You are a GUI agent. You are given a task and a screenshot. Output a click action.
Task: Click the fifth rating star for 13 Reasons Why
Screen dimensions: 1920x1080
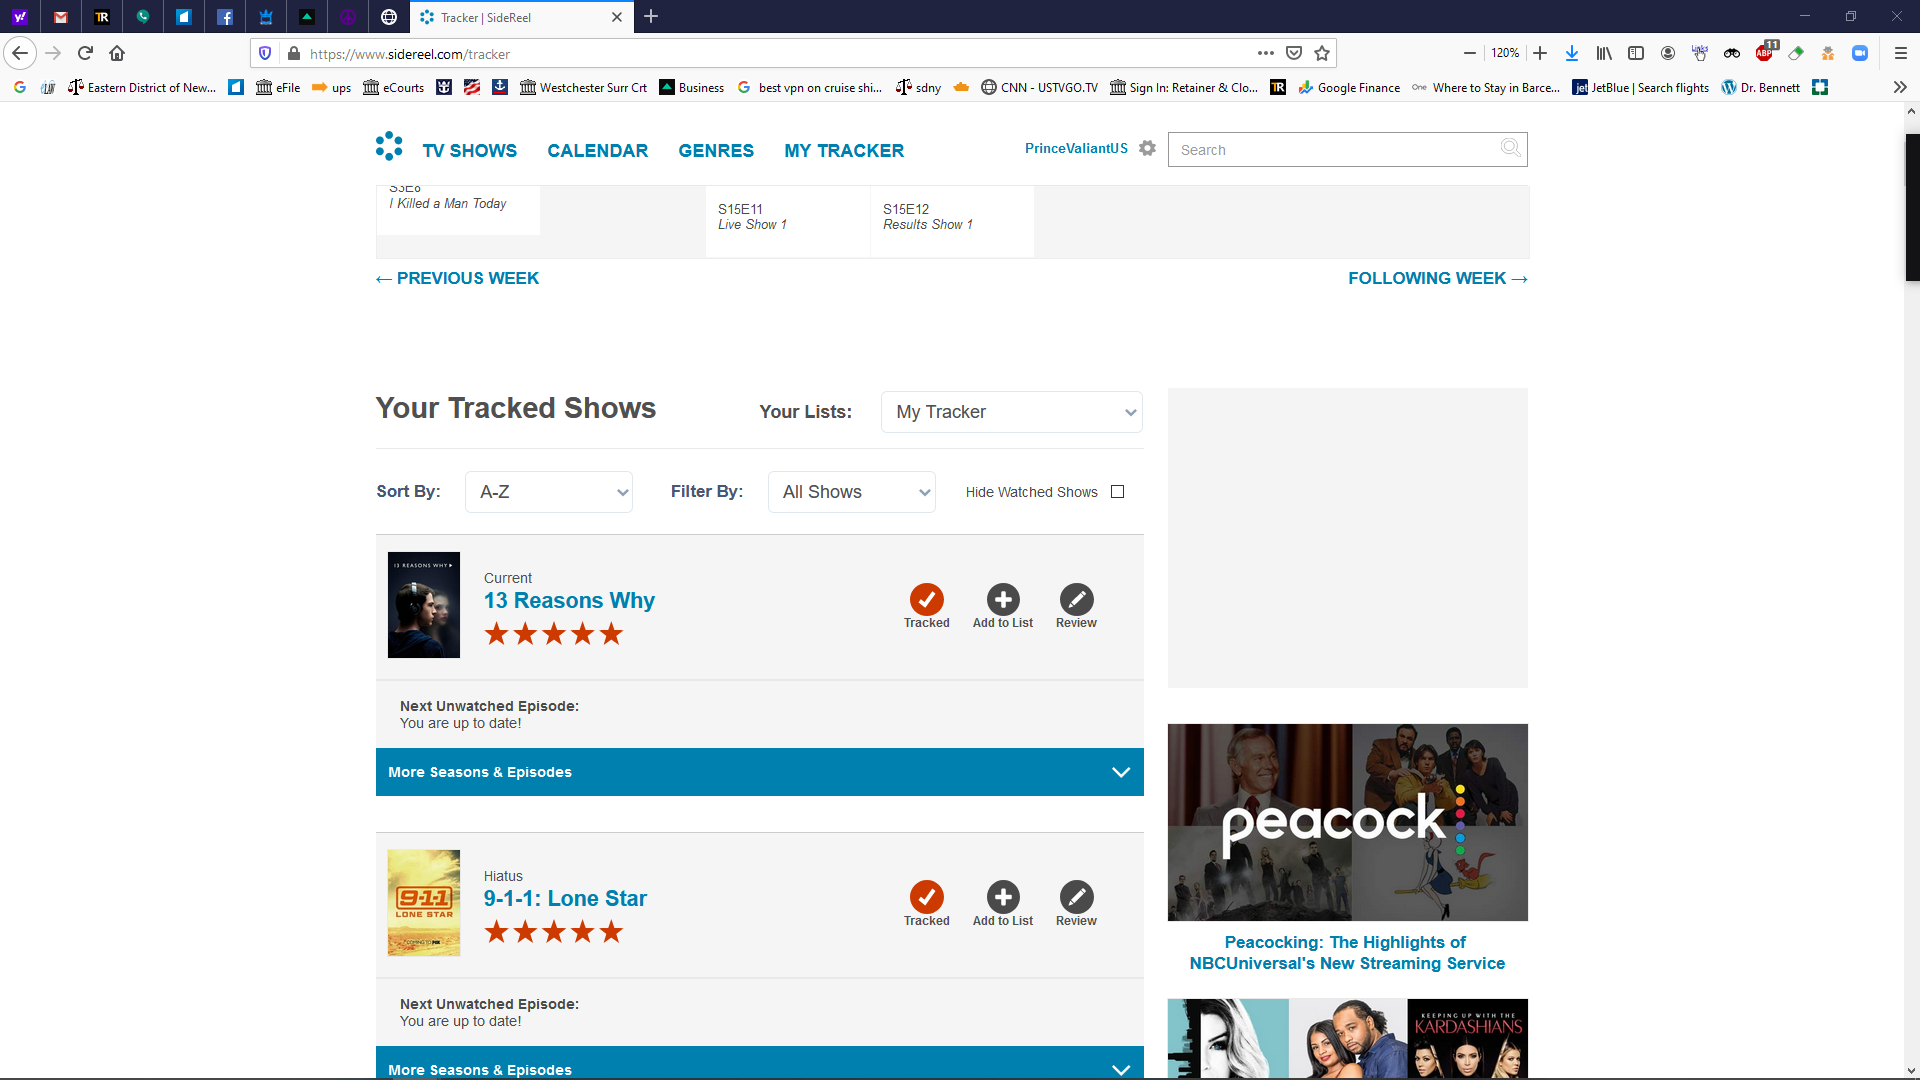(611, 634)
